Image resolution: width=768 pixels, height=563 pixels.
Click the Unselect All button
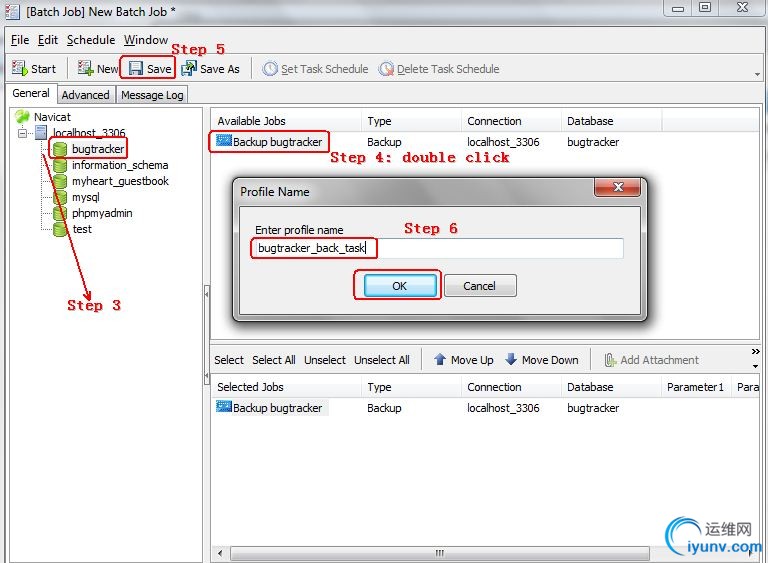(382, 360)
